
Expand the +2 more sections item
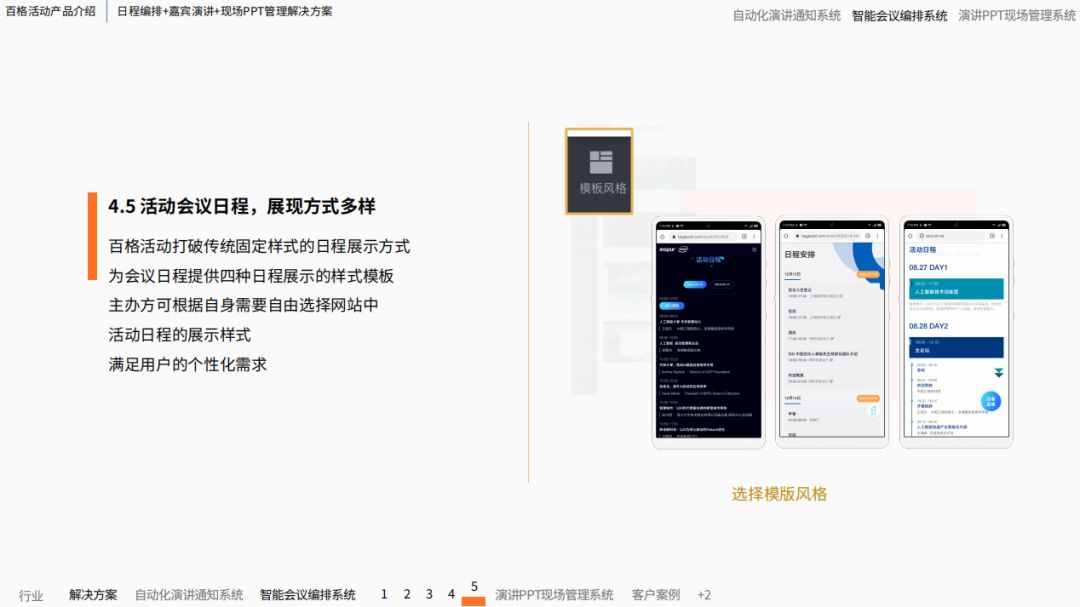[x=703, y=595]
